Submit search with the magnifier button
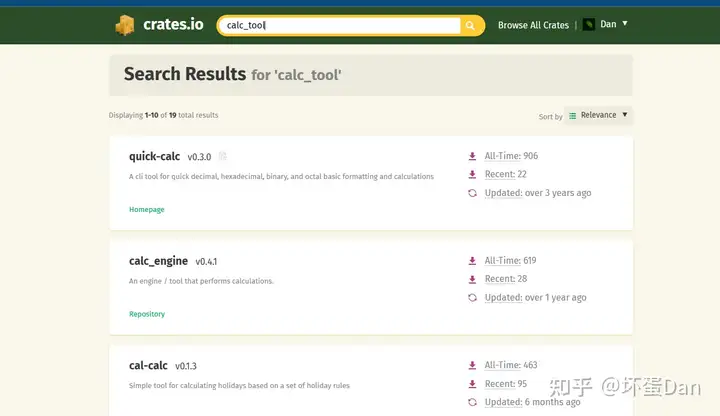 (x=471, y=26)
